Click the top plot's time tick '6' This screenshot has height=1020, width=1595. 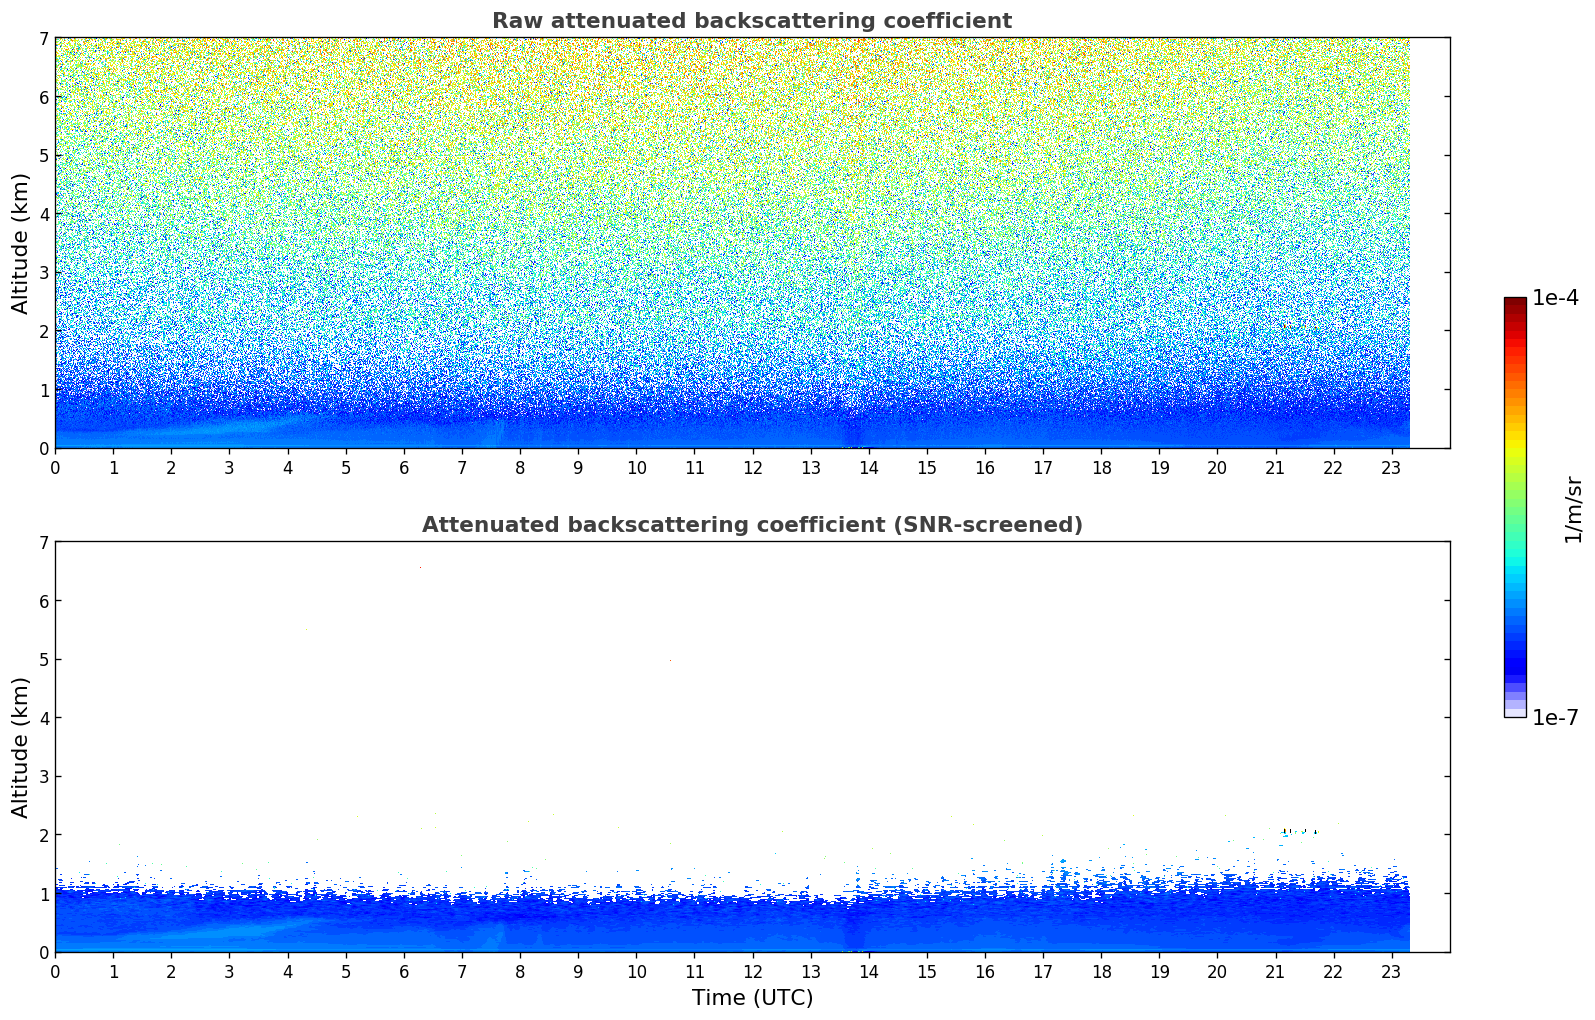[x=404, y=467]
